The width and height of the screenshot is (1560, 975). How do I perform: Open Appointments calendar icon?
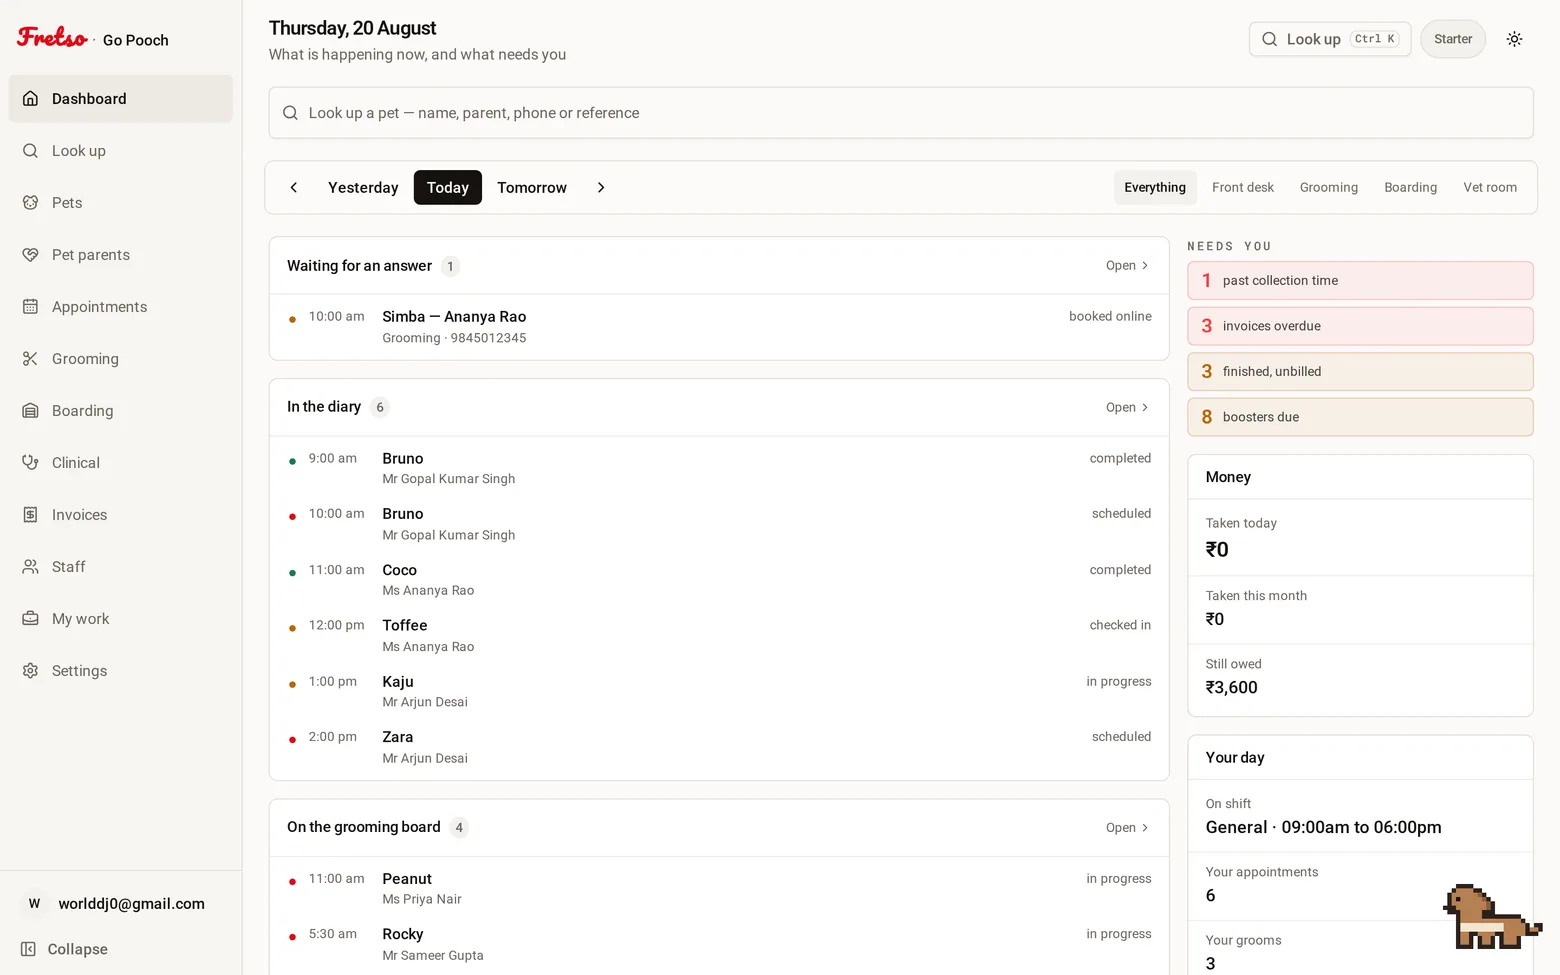pos(31,307)
